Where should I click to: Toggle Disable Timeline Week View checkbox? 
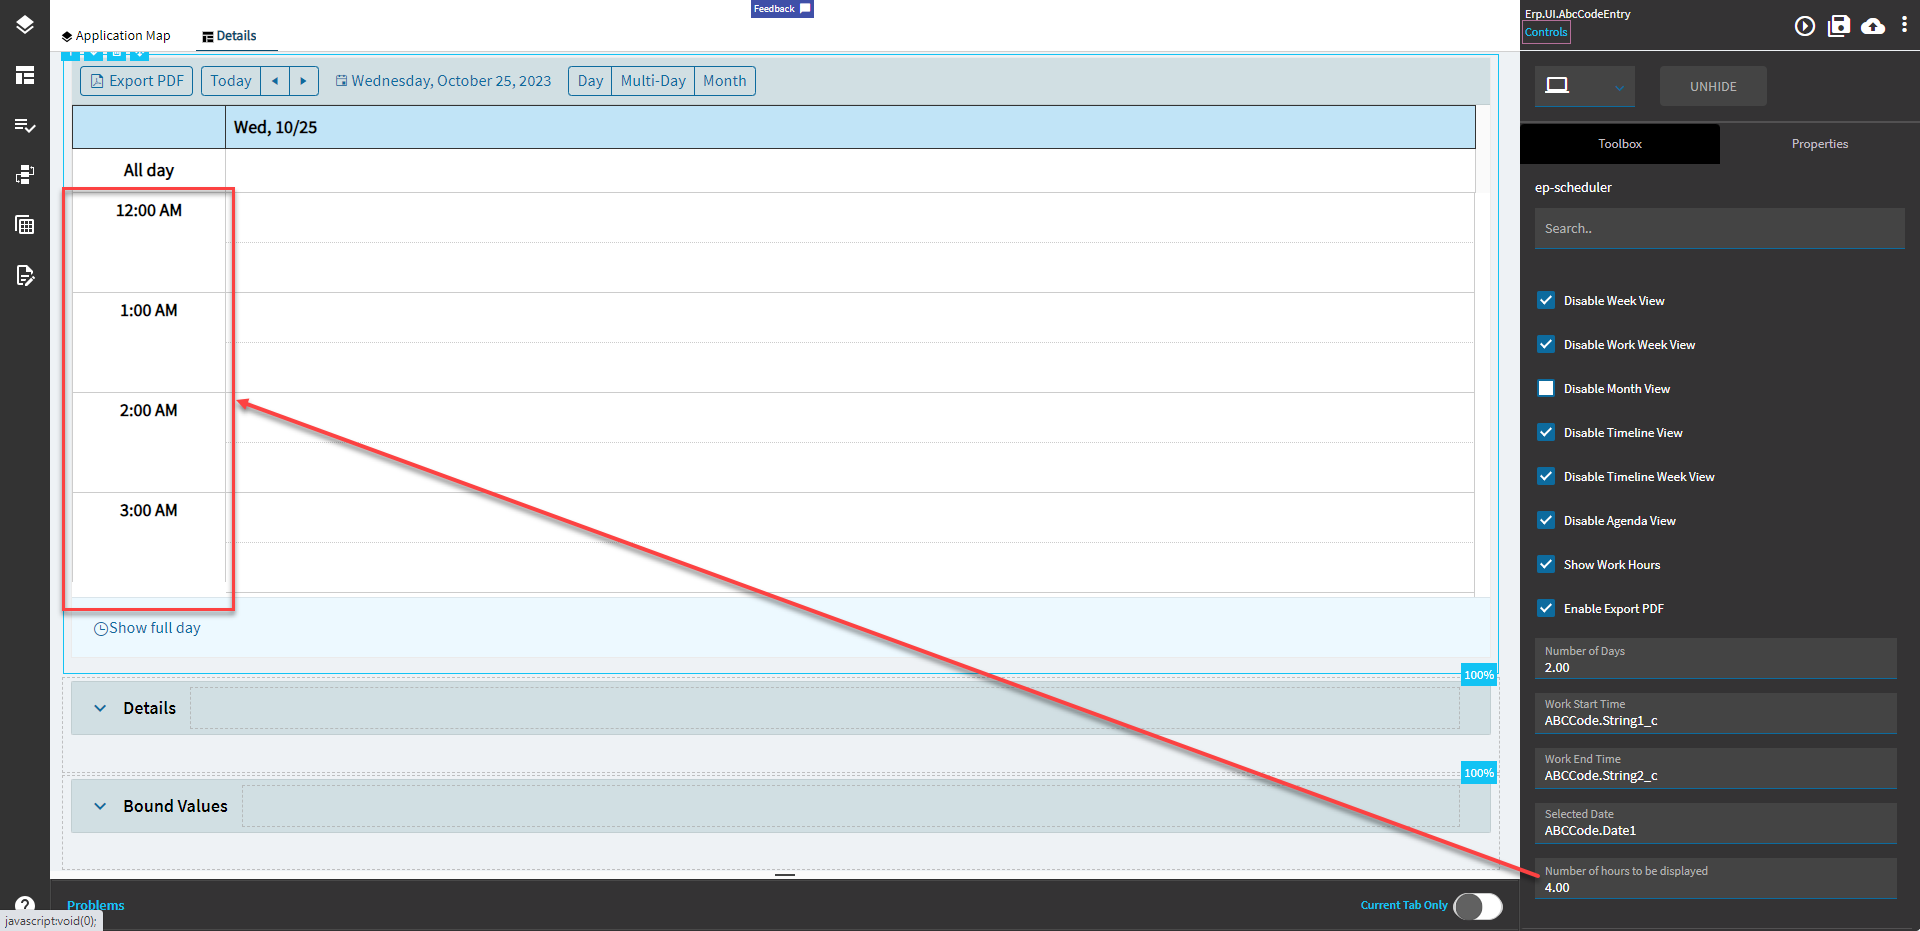[x=1546, y=476]
